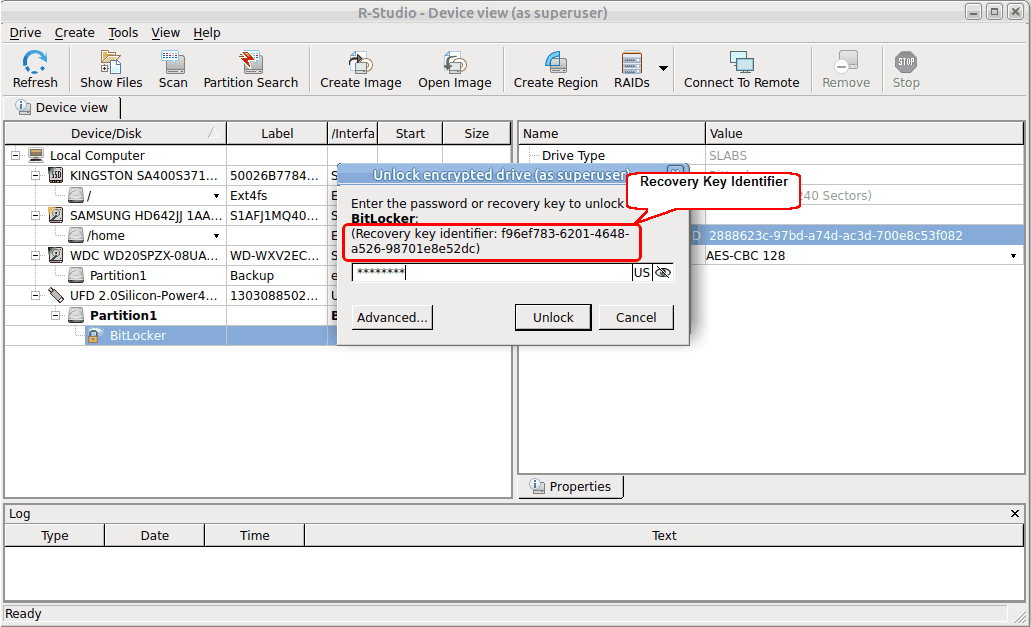
Task: Select the SAMSUNG hard disk icon
Action: point(57,216)
